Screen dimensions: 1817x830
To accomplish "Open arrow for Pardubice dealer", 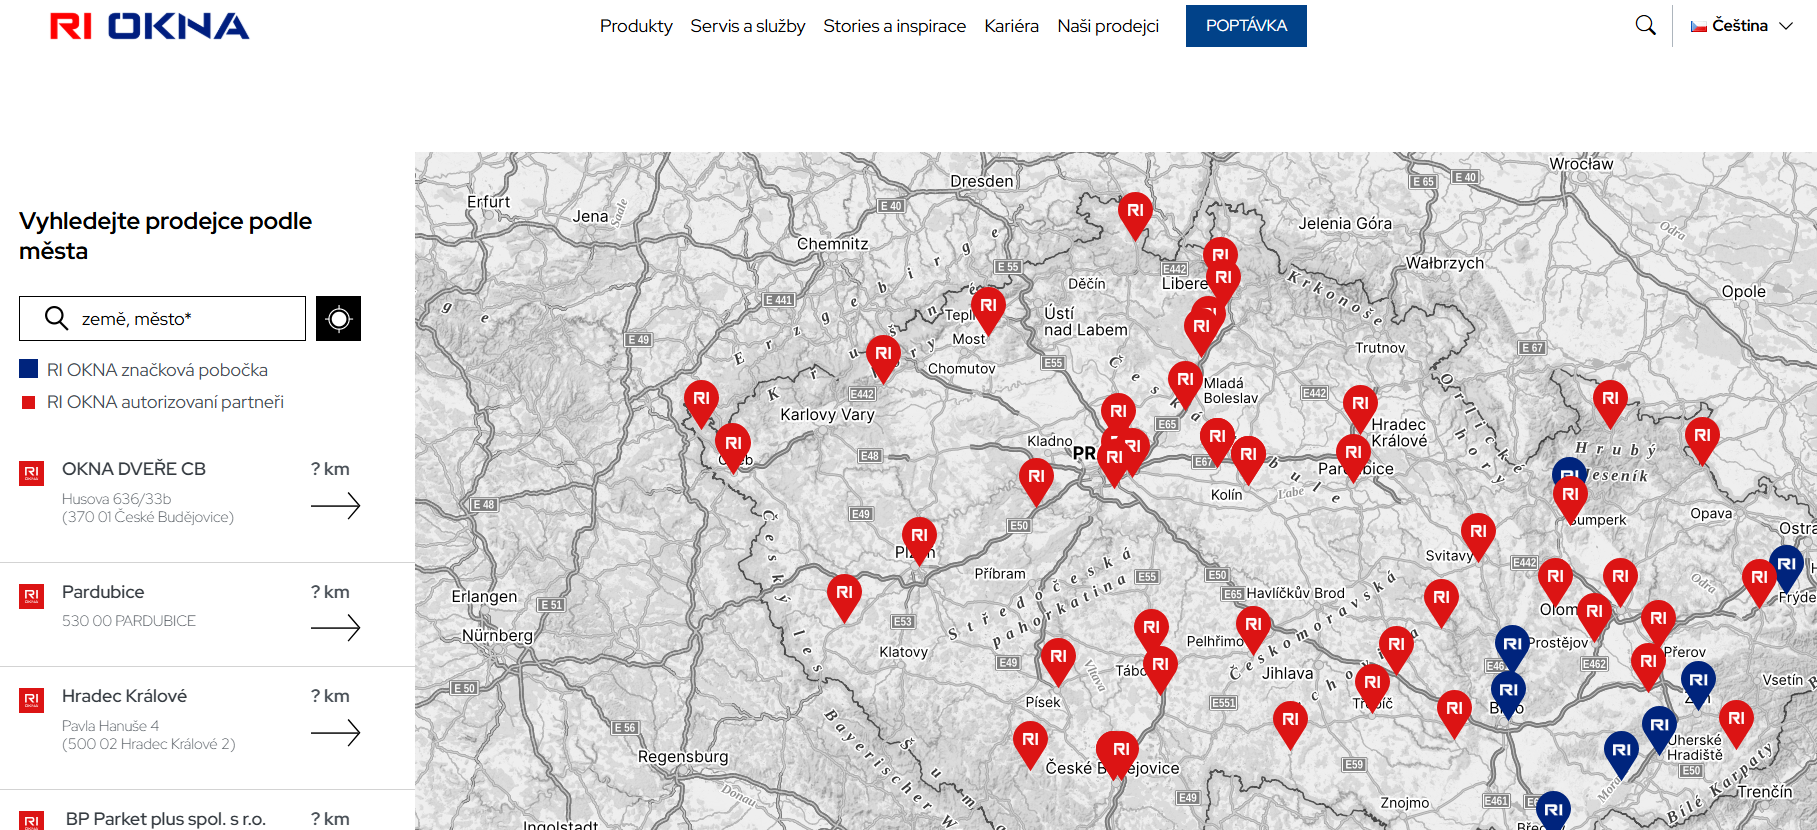I will coord(335,628).
